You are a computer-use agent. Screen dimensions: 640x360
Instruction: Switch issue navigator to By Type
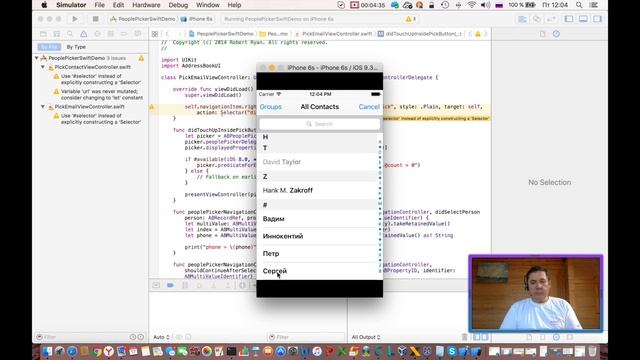click(76, 47)
